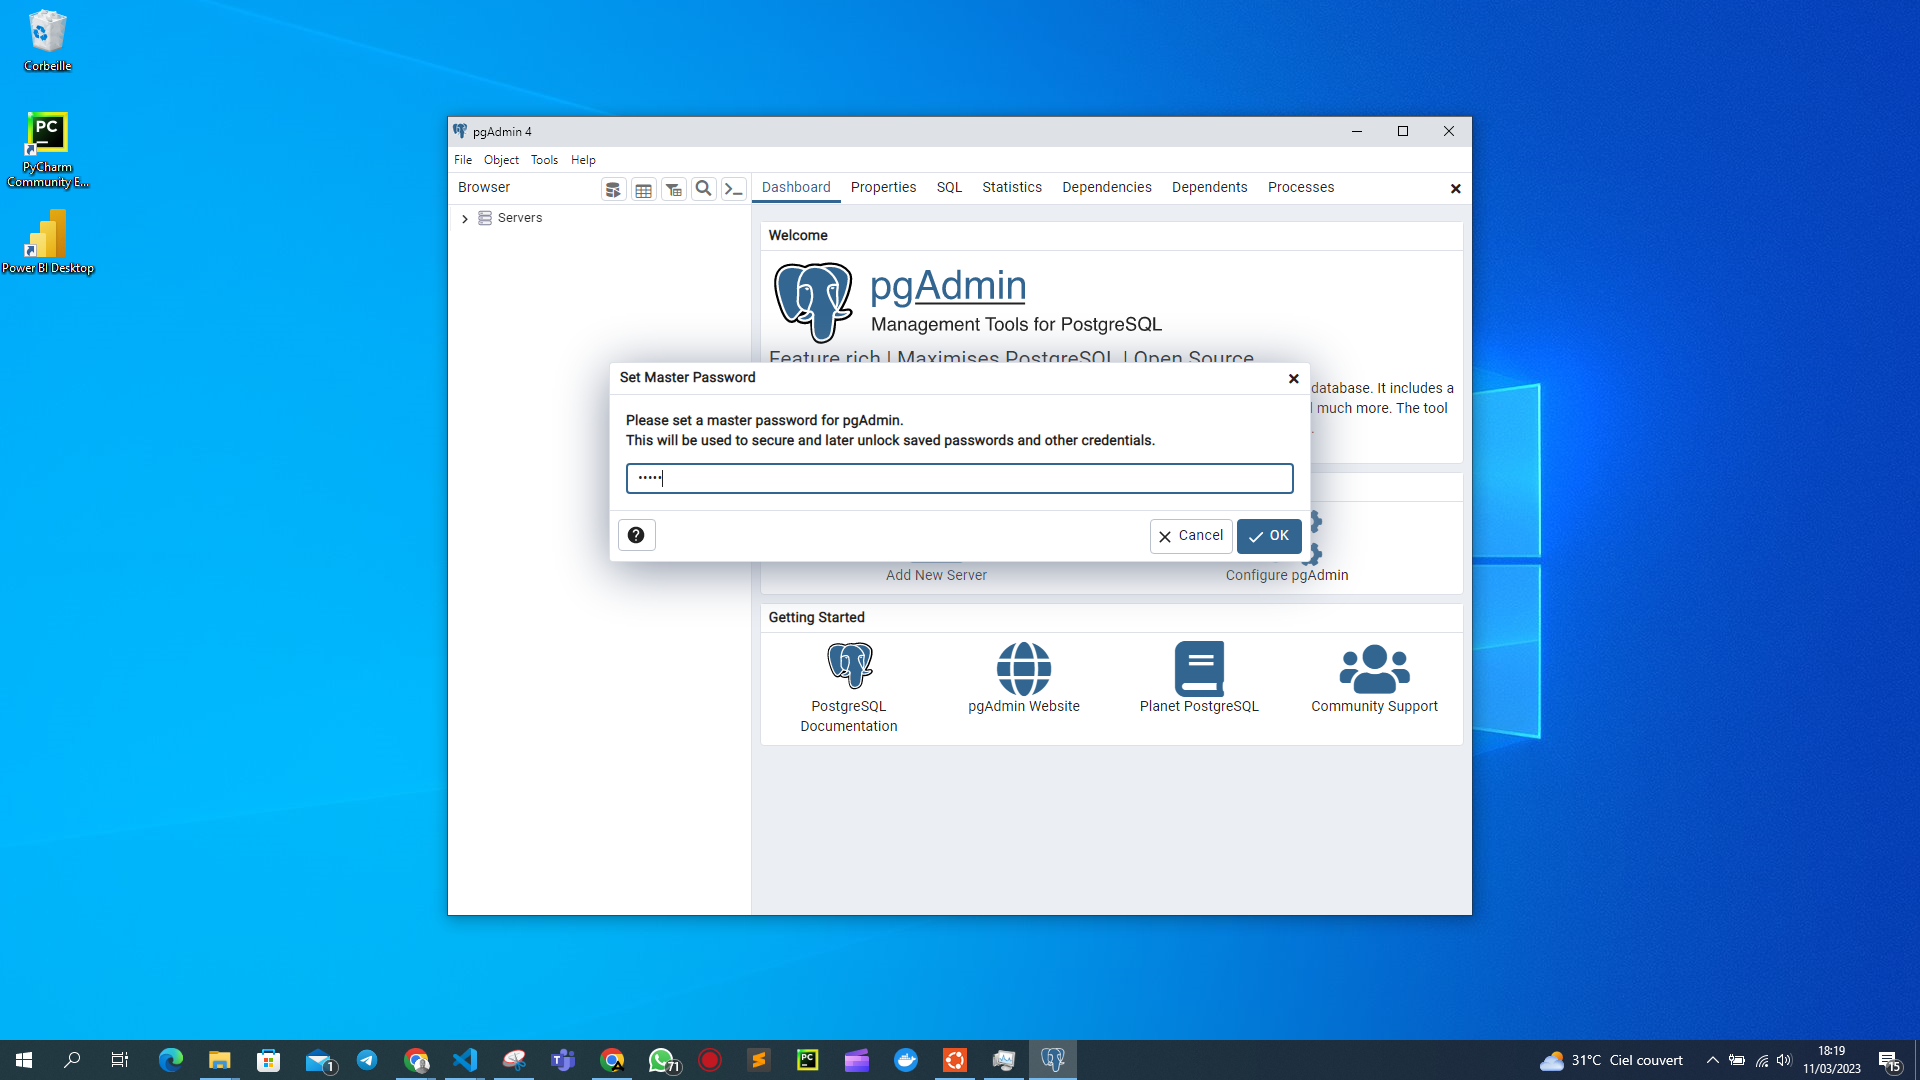
Task: Open the notification center with 15 badge
Action: click(1889, 1060)
